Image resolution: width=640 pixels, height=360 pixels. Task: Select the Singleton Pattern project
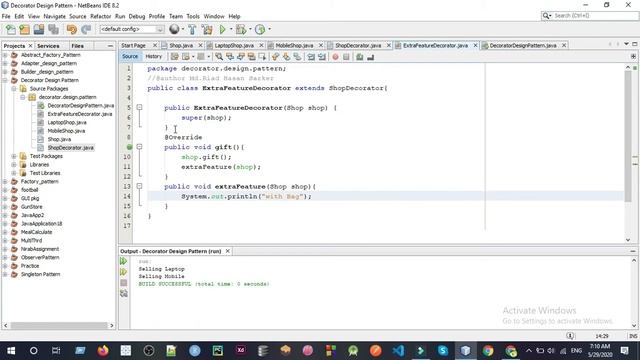pos(40,274)
